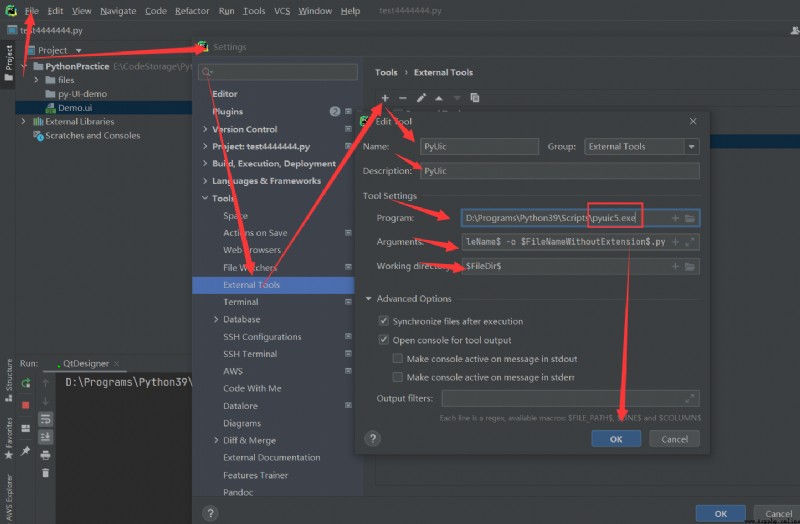Add a new external tool with plus icon
The height and width of the screenshot is (524, 800).
(x=385, y=97)
